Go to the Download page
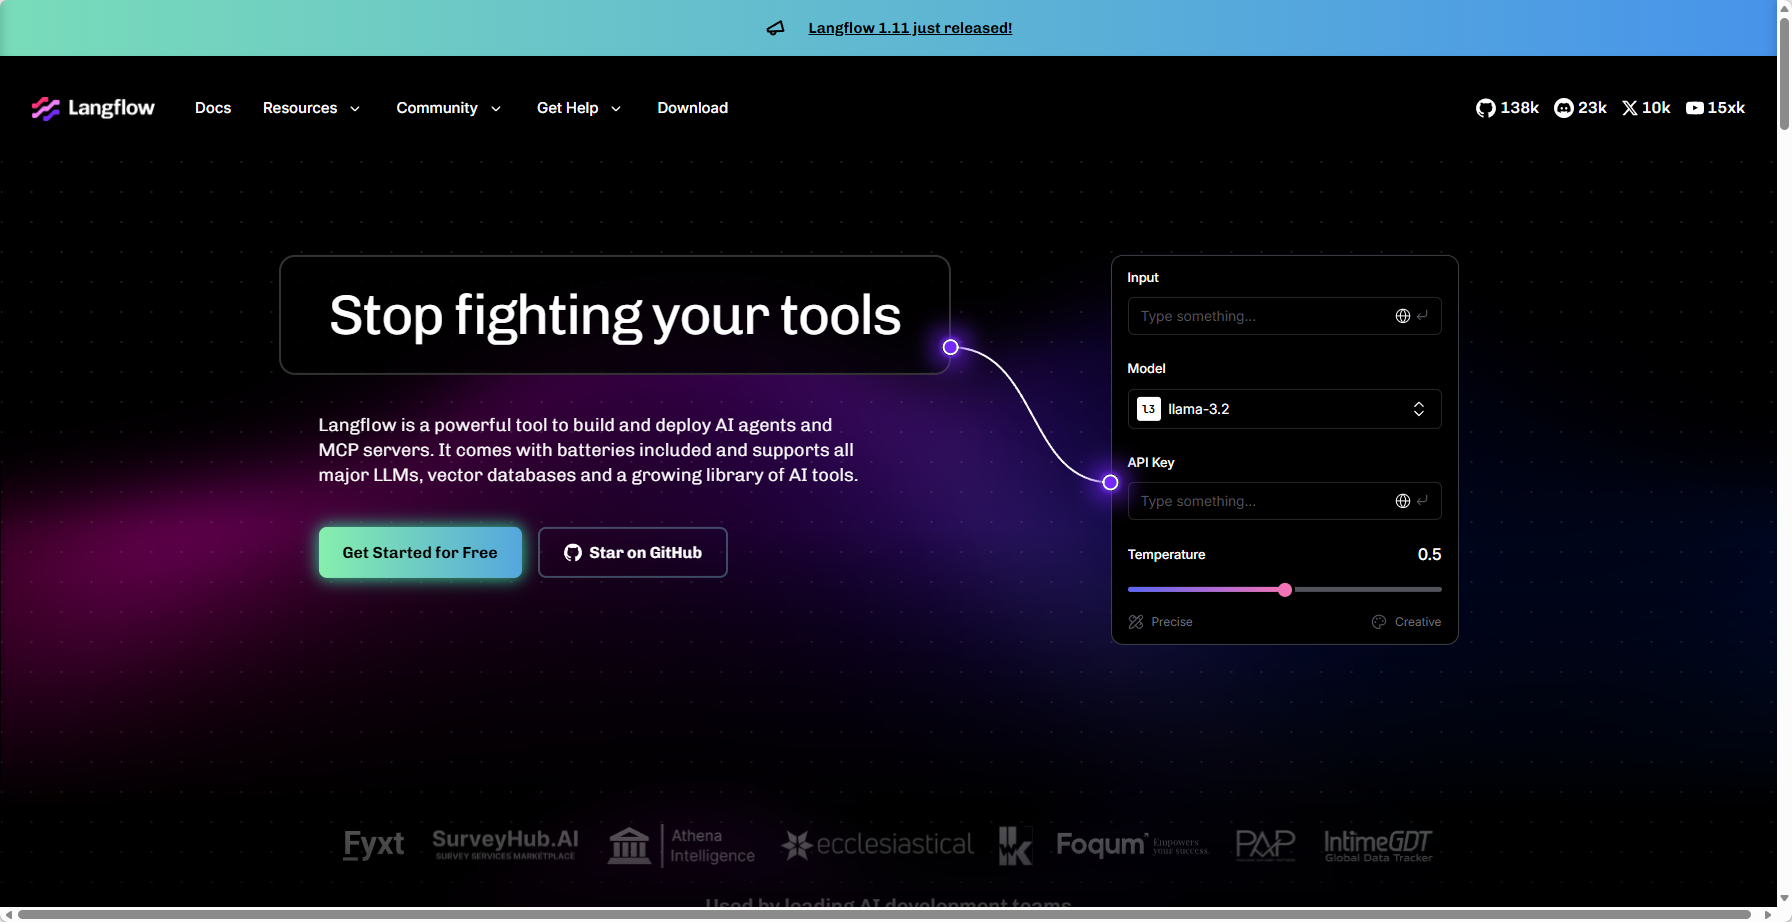The image size is (1792, 922). [x=692, y=108]
